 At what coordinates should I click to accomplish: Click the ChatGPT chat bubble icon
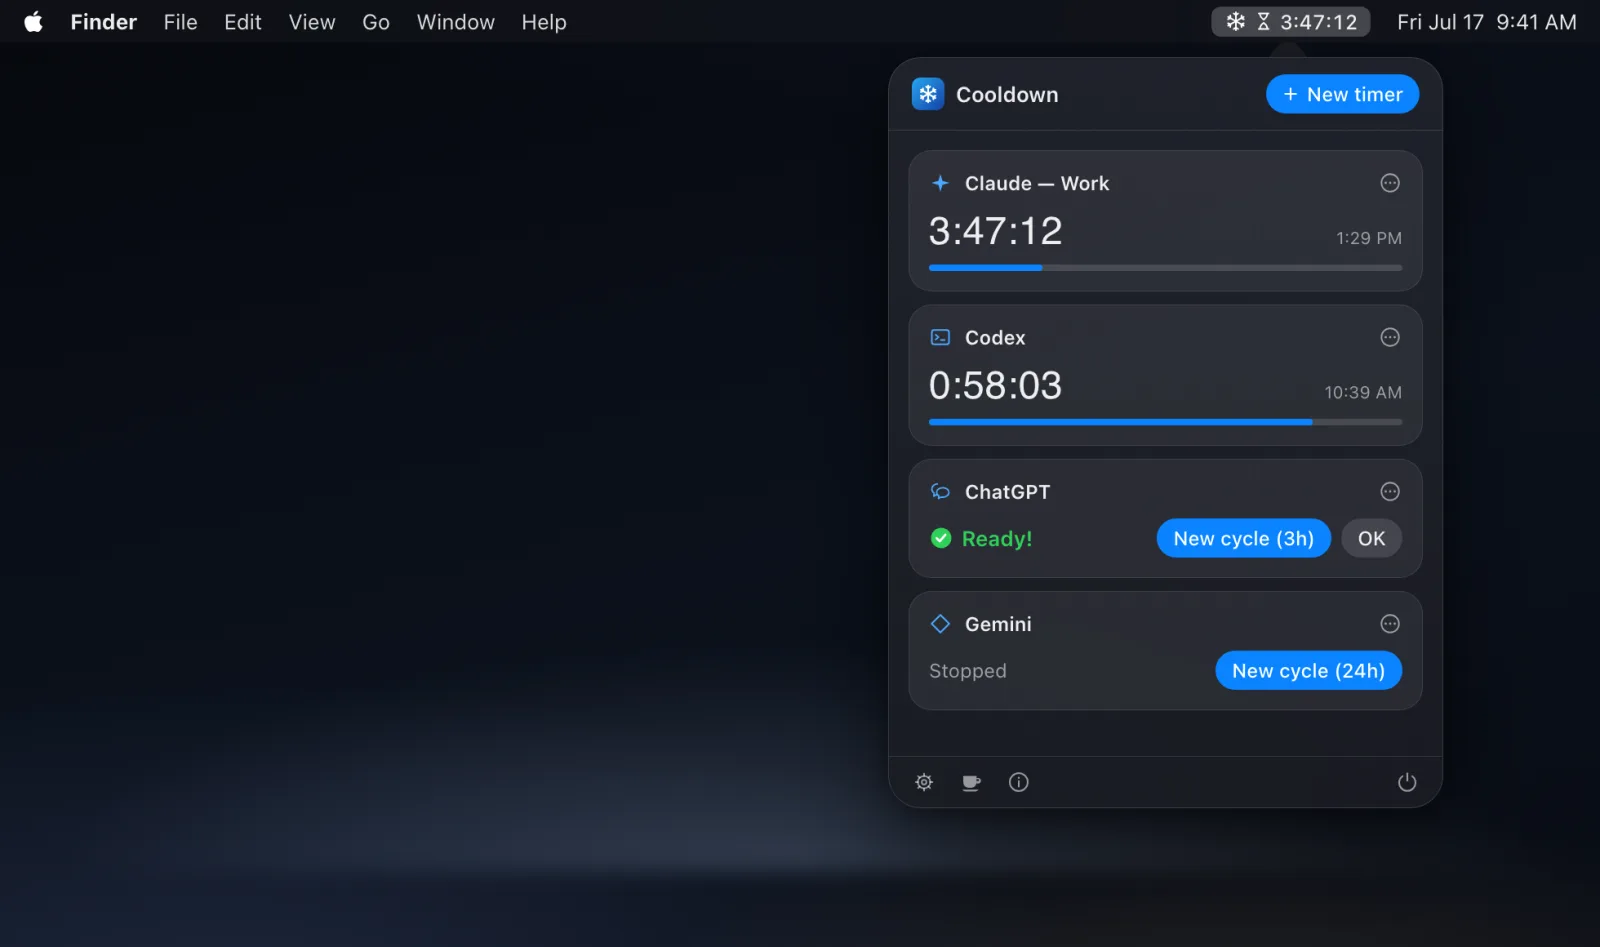click(940, 491)
